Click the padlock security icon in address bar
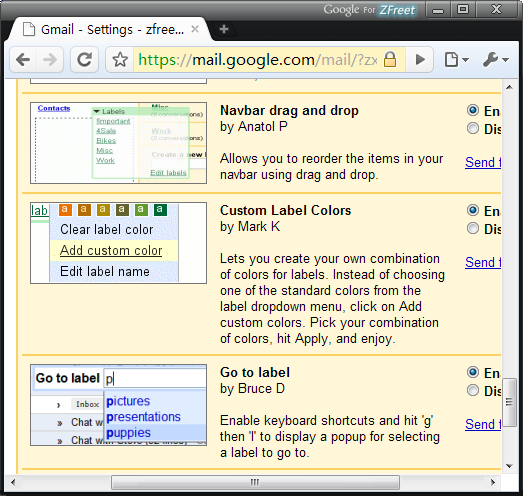This screenshot has width=523, height=496. point(390,60)
